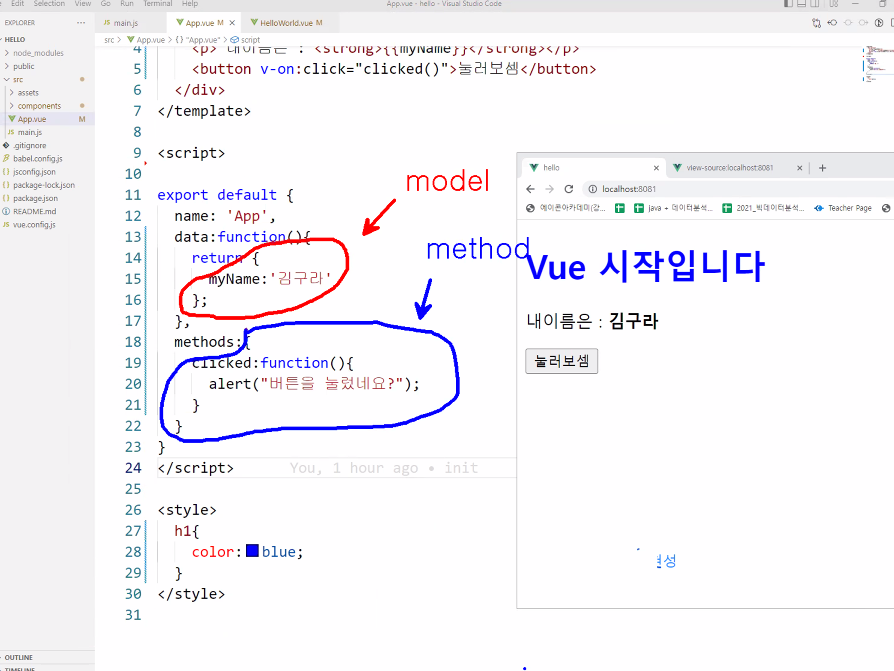
Task: Click the first green sheets bookmark icon
Action: (620, 208)
